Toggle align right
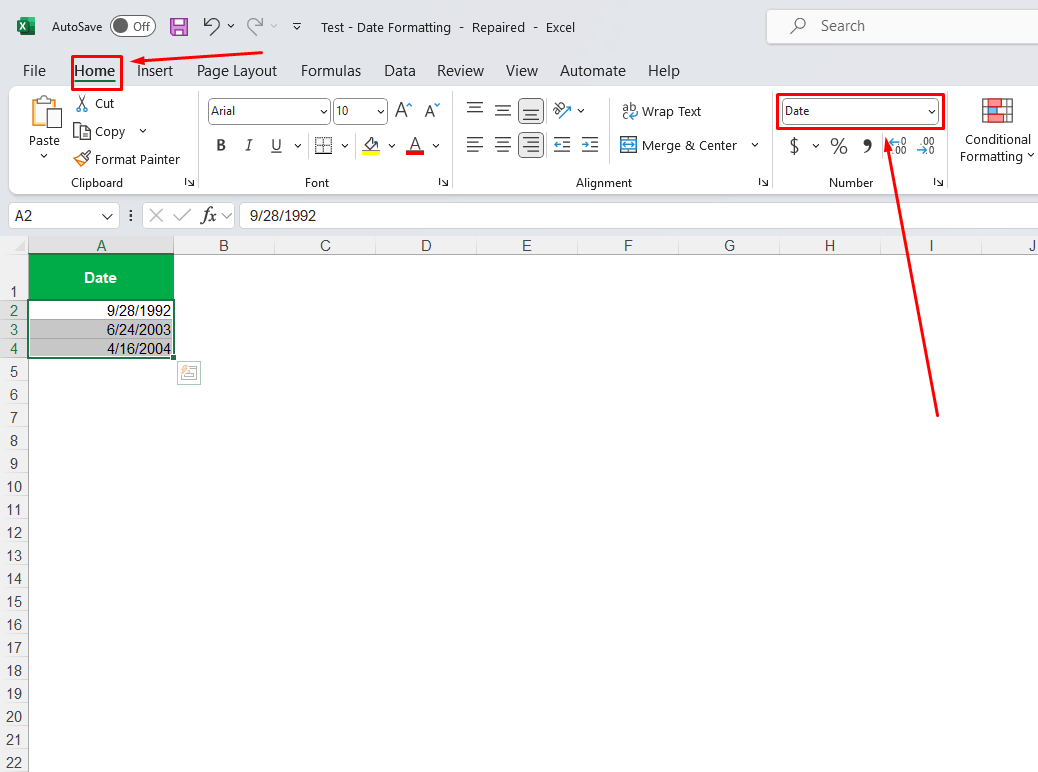The image size is (1038, 772). click(530, 145)
